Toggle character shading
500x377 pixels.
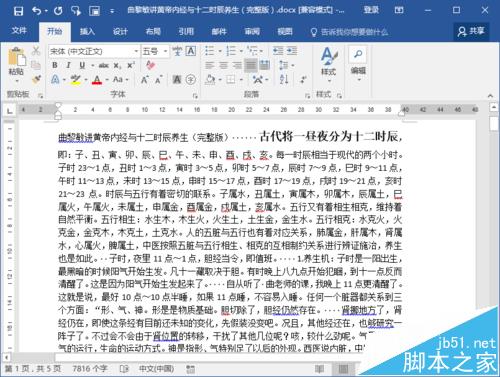(x=177, y=80)
